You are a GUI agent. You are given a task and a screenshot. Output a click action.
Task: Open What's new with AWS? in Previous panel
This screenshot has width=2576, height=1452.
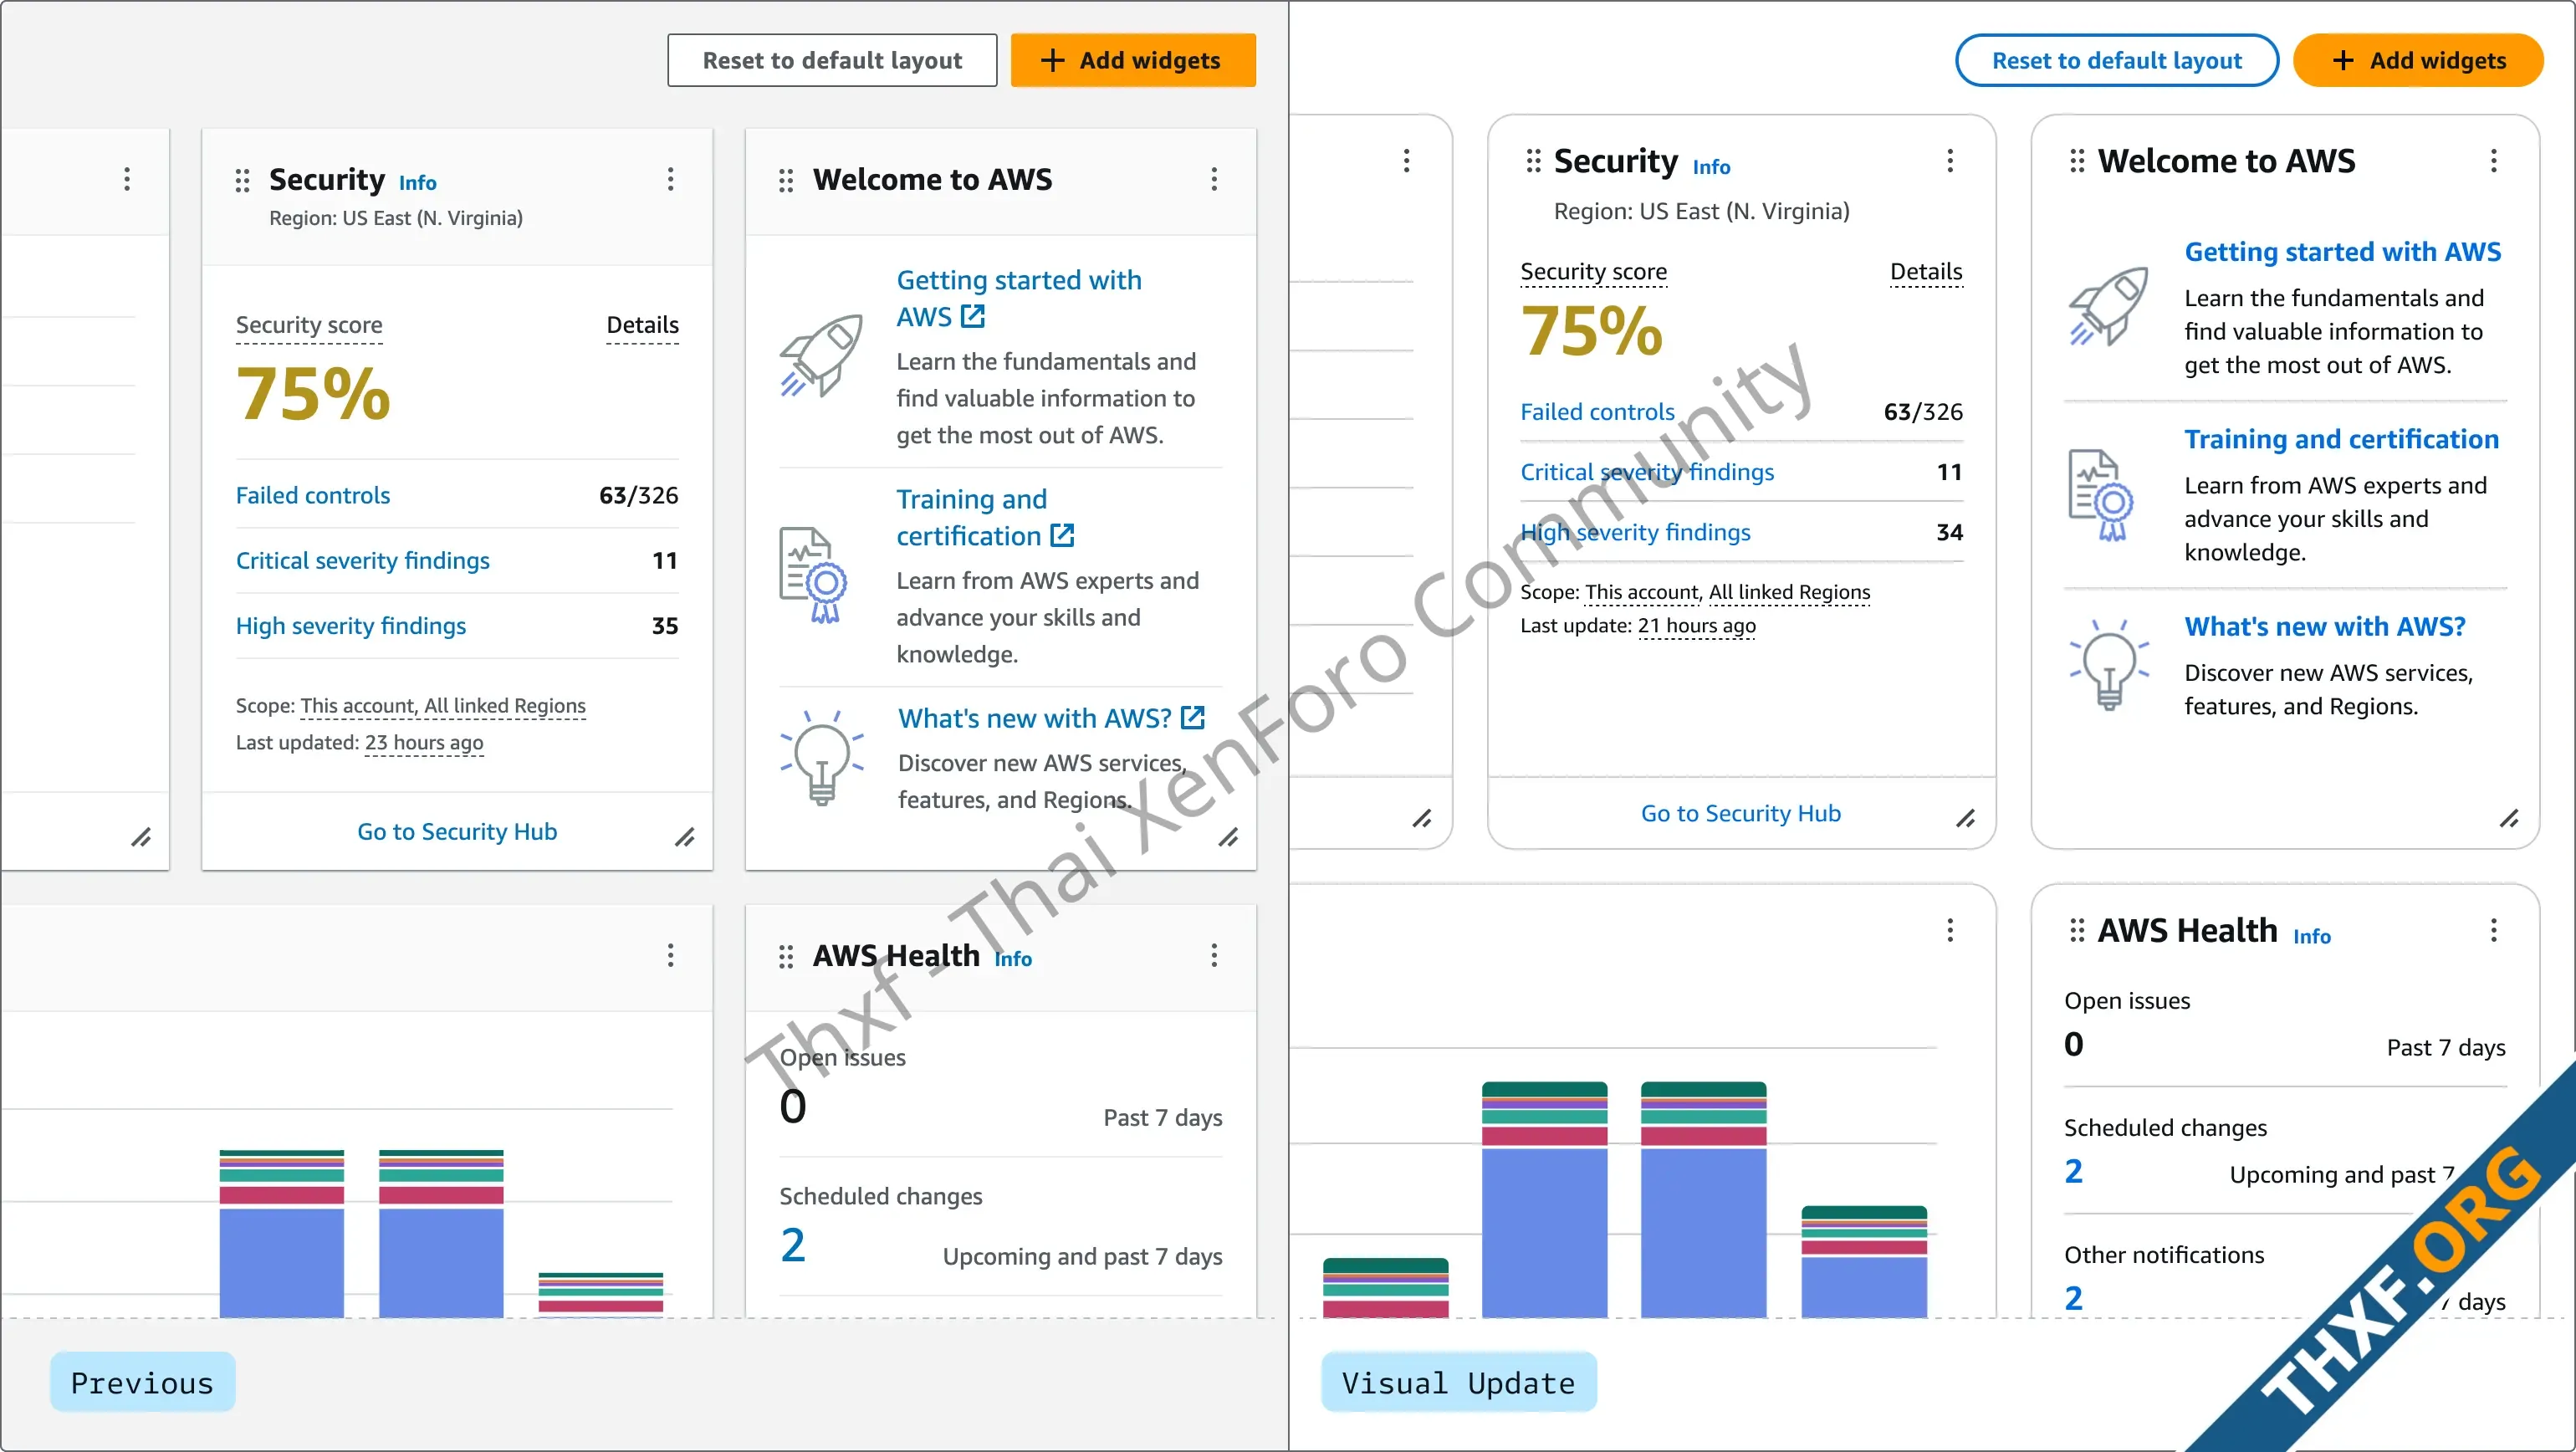click(x=1051, y=718)
